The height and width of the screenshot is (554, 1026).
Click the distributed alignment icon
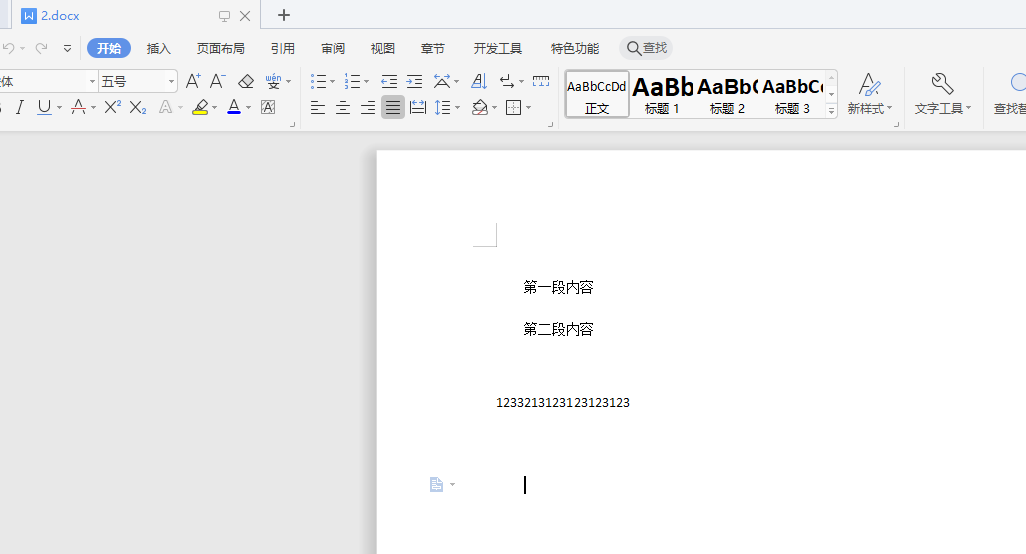click(417, 107)
